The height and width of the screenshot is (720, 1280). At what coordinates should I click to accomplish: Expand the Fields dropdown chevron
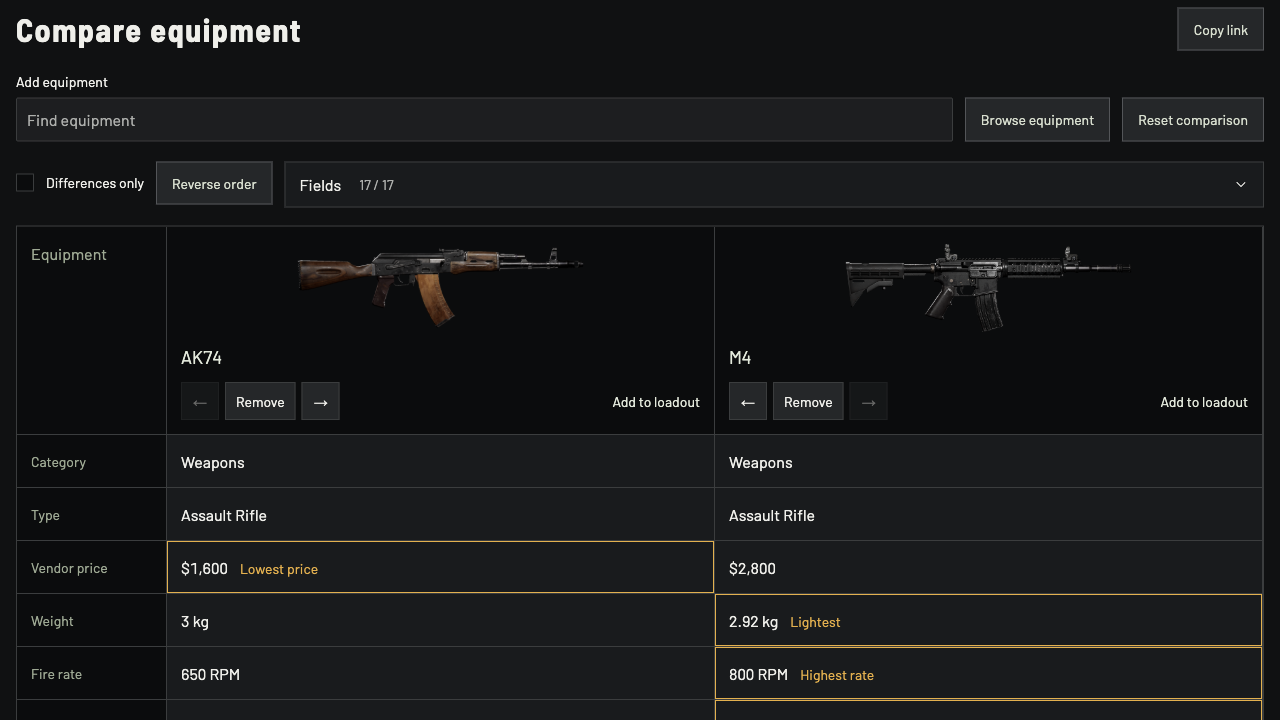1241,185
